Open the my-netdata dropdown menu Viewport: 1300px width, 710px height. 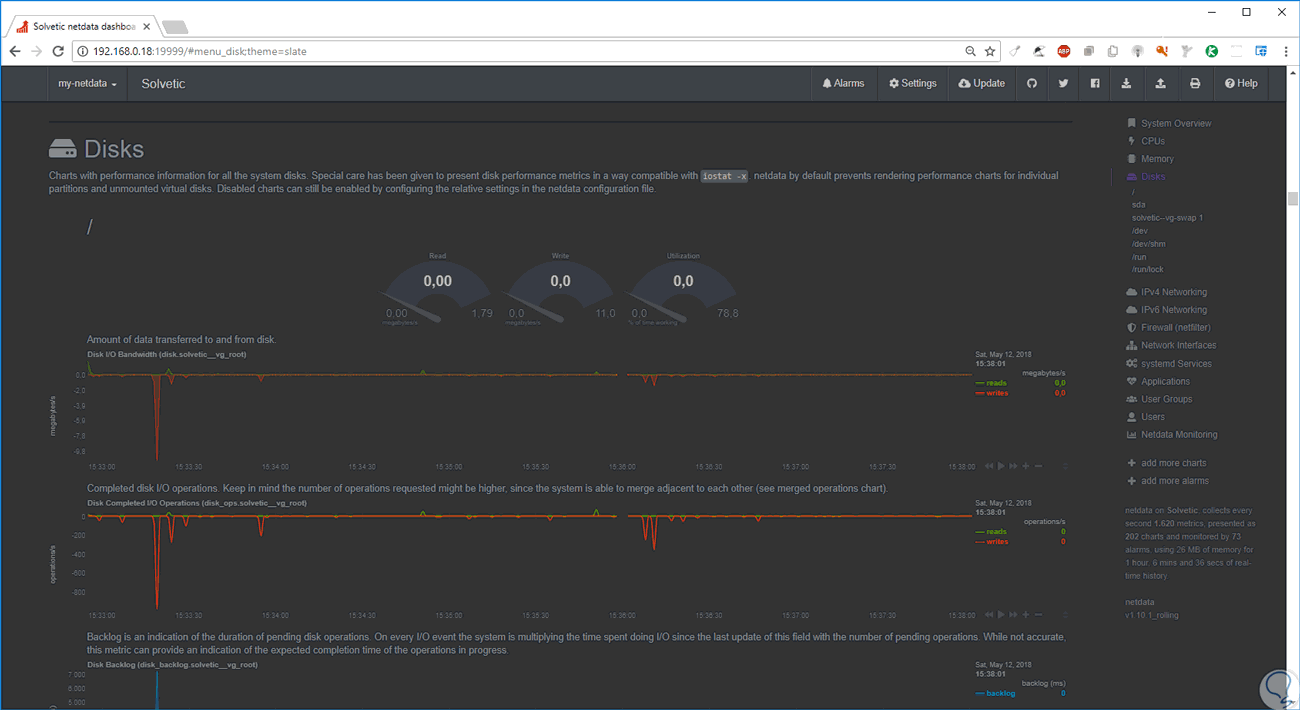point(87,84)
